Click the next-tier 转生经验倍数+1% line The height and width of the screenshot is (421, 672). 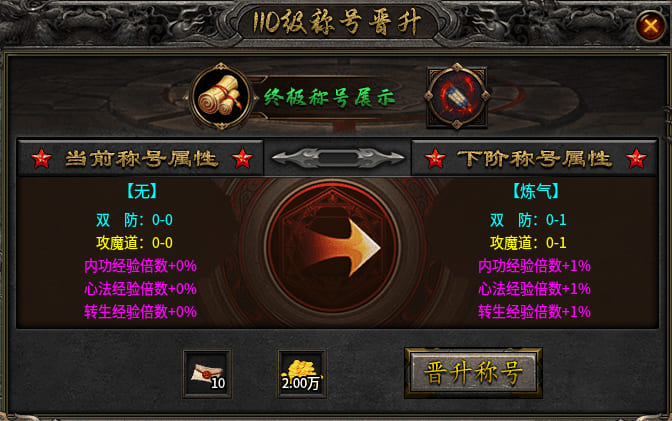[534, 311]
